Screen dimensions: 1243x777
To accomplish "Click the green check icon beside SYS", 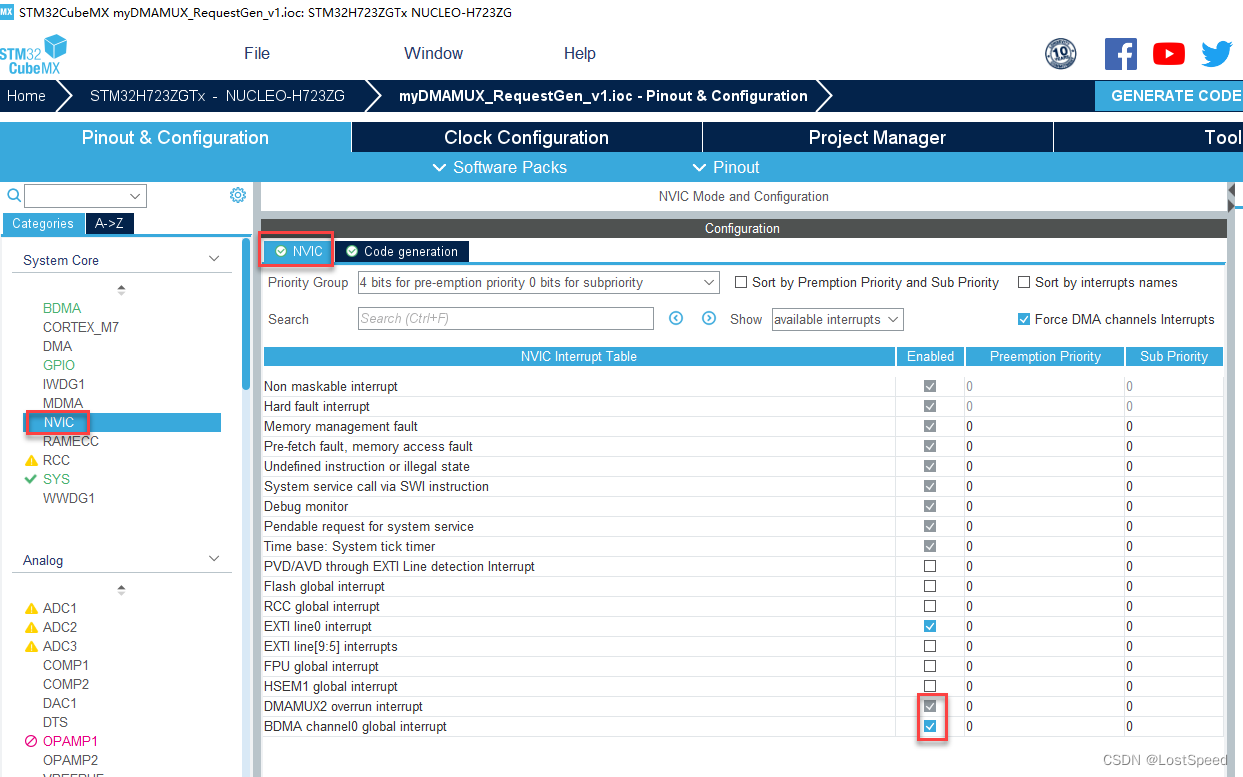I will 31,479.
